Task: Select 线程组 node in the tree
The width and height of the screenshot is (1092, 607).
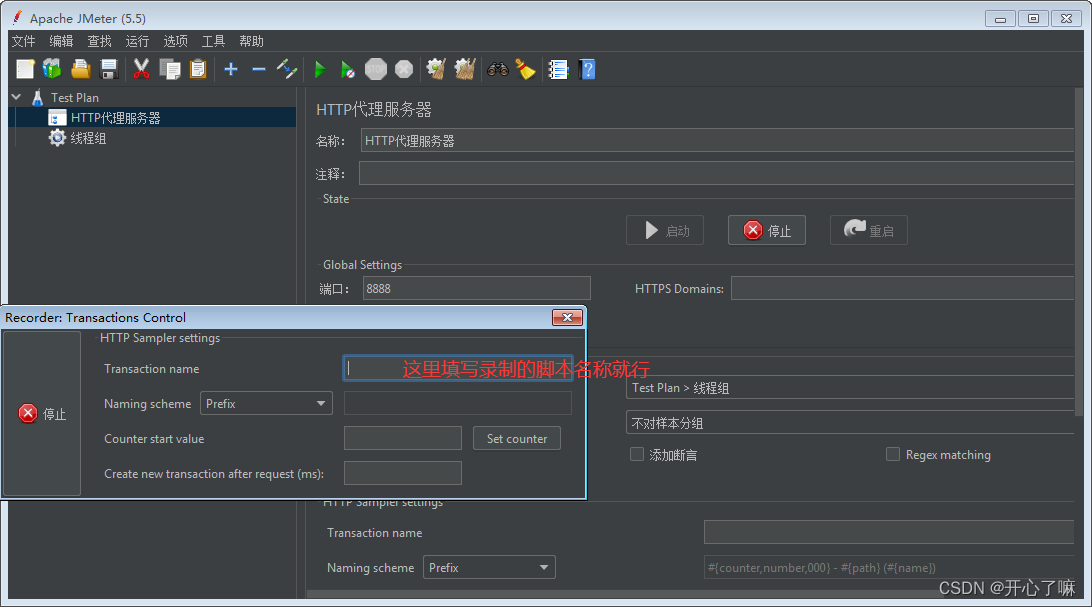Action: (x=88, y=138)
